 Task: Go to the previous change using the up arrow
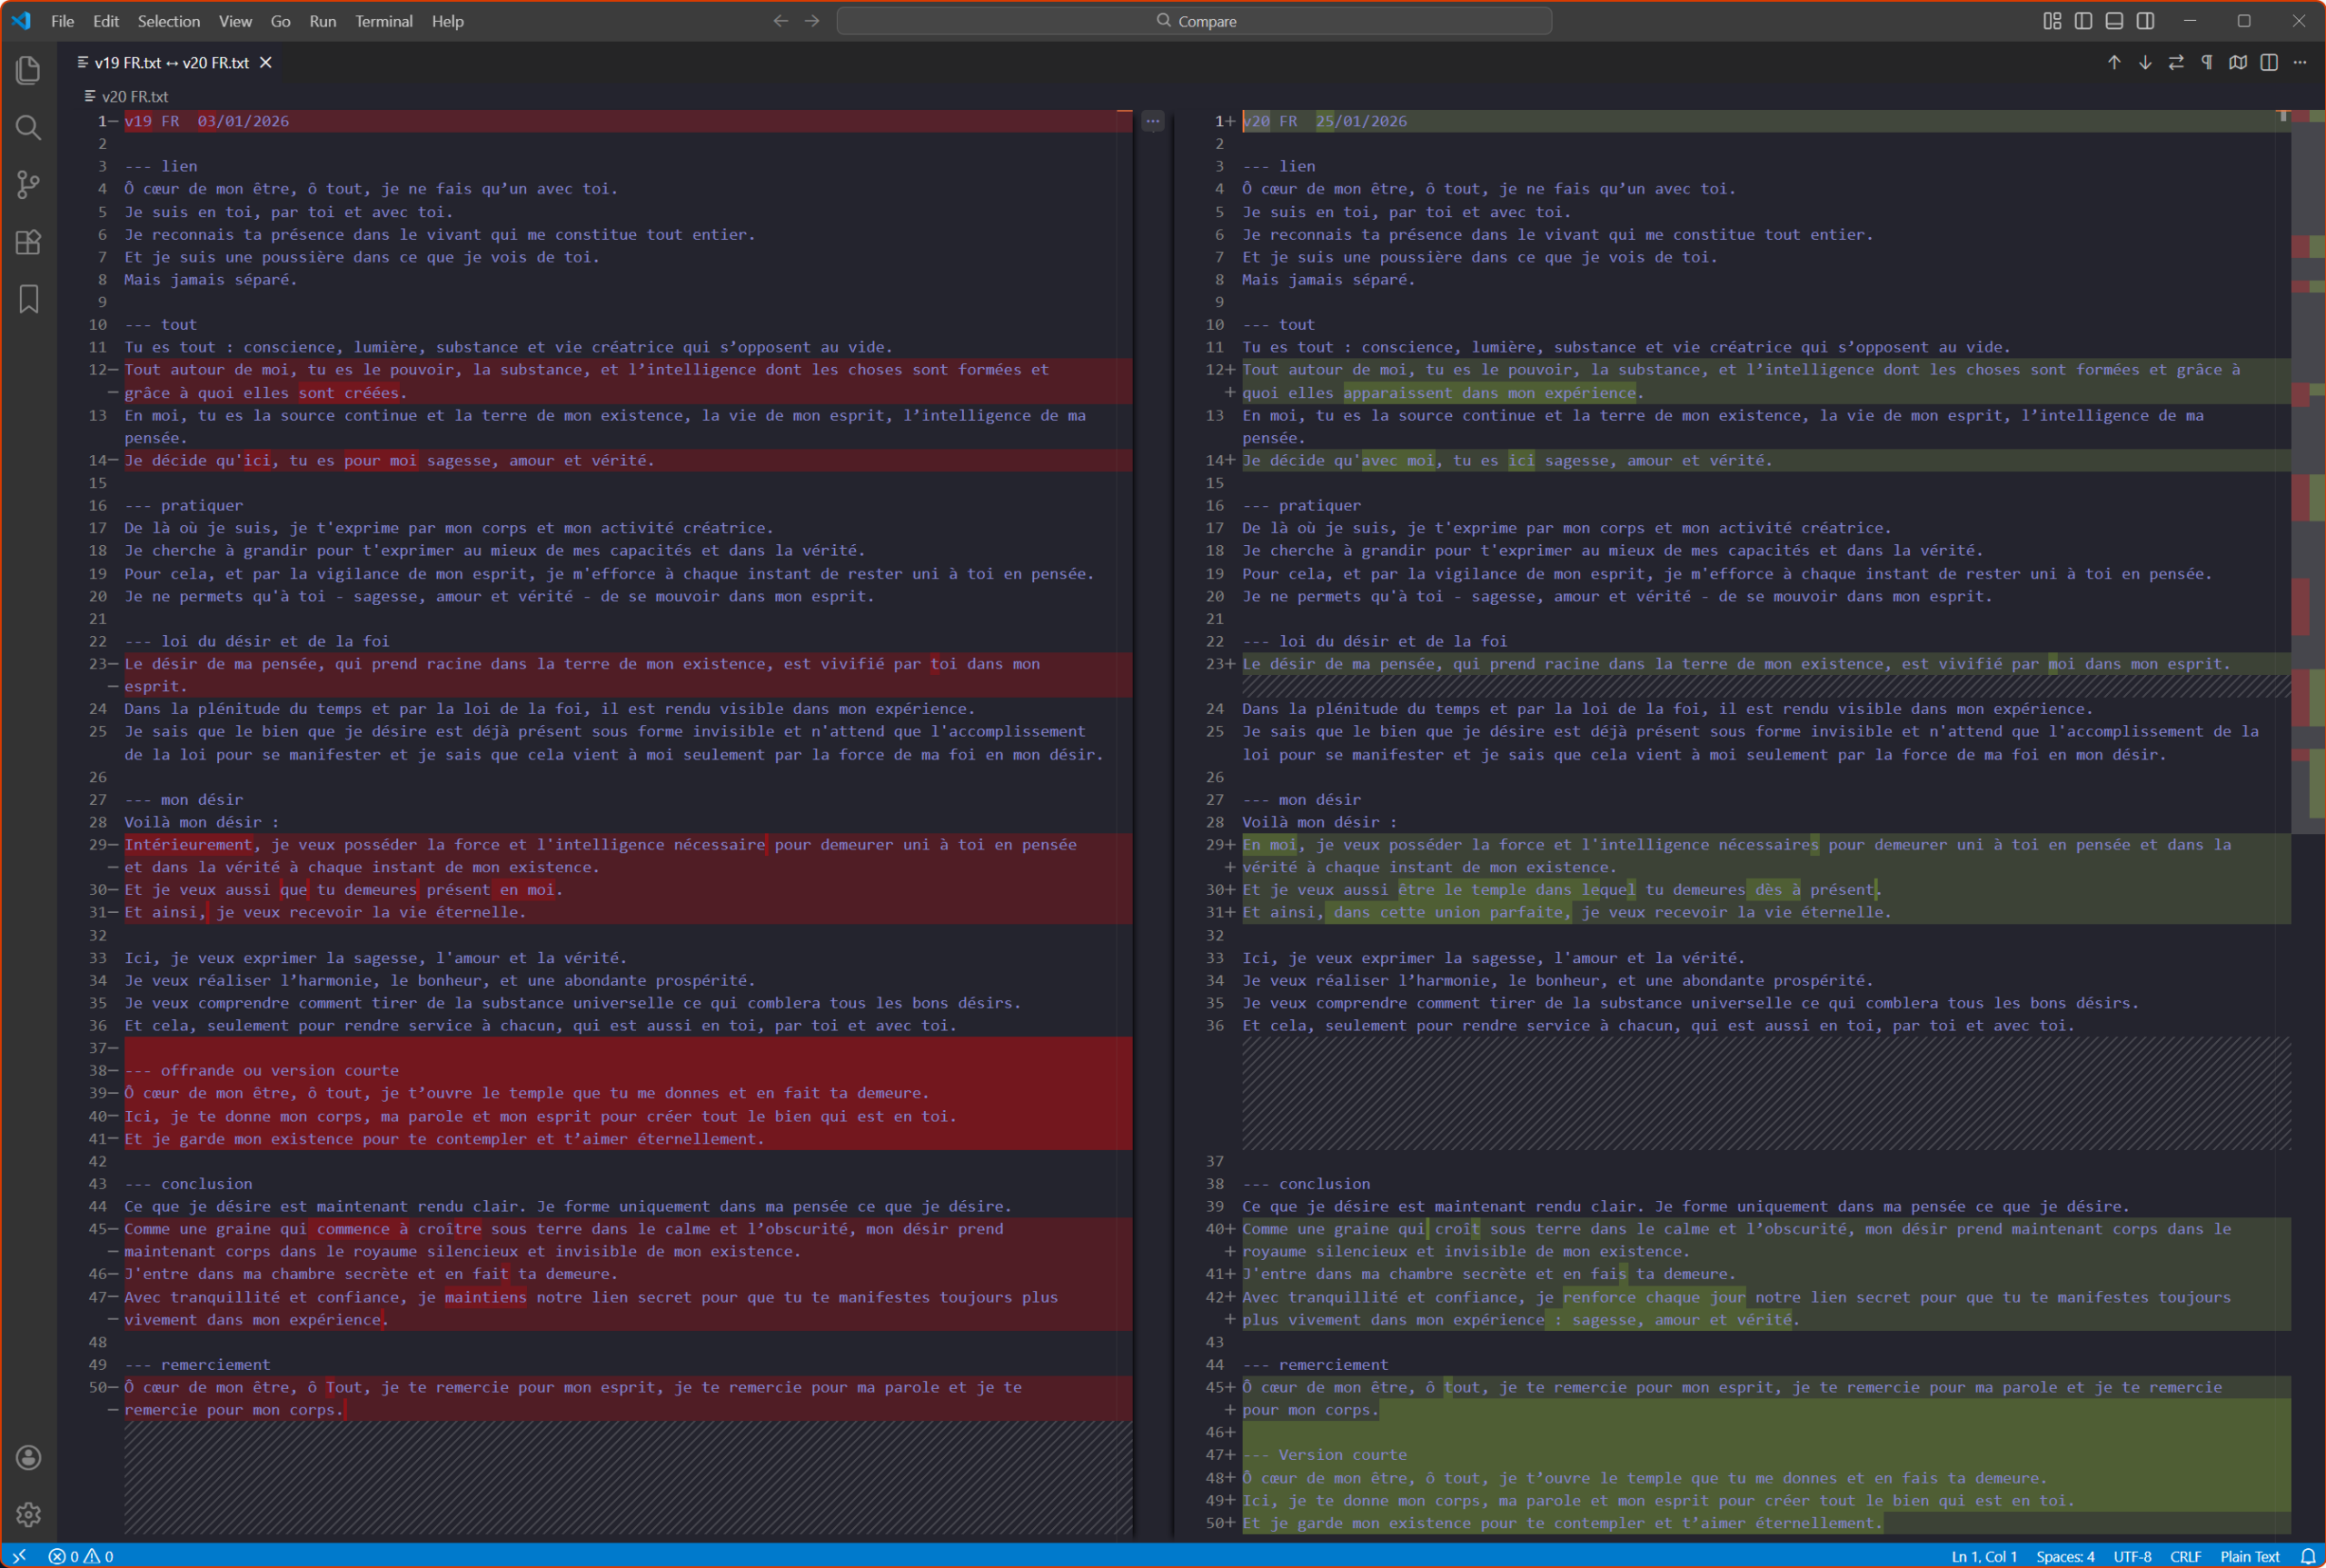click(x=2114, y=62)
